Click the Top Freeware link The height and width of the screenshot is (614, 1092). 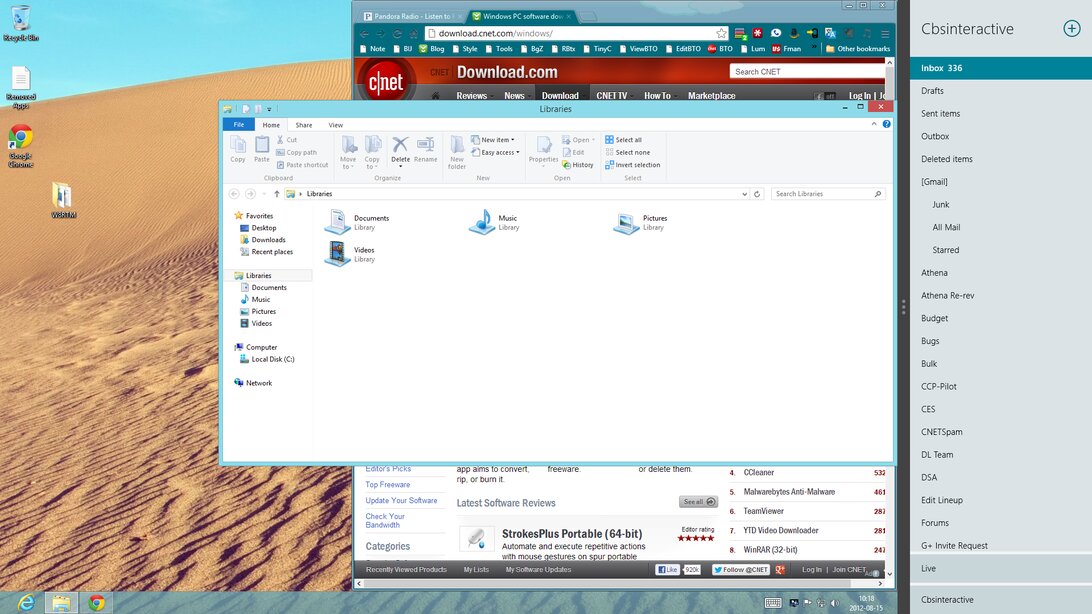click(x=387, y=485)
